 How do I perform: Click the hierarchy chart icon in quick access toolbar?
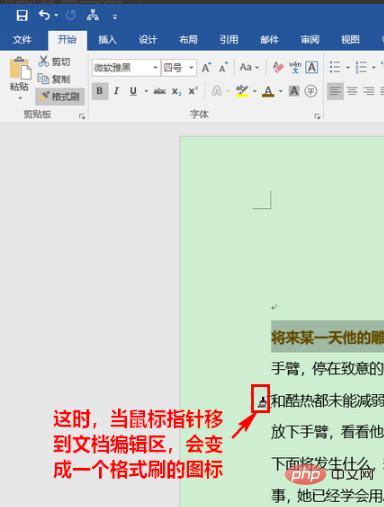point(93,15)
